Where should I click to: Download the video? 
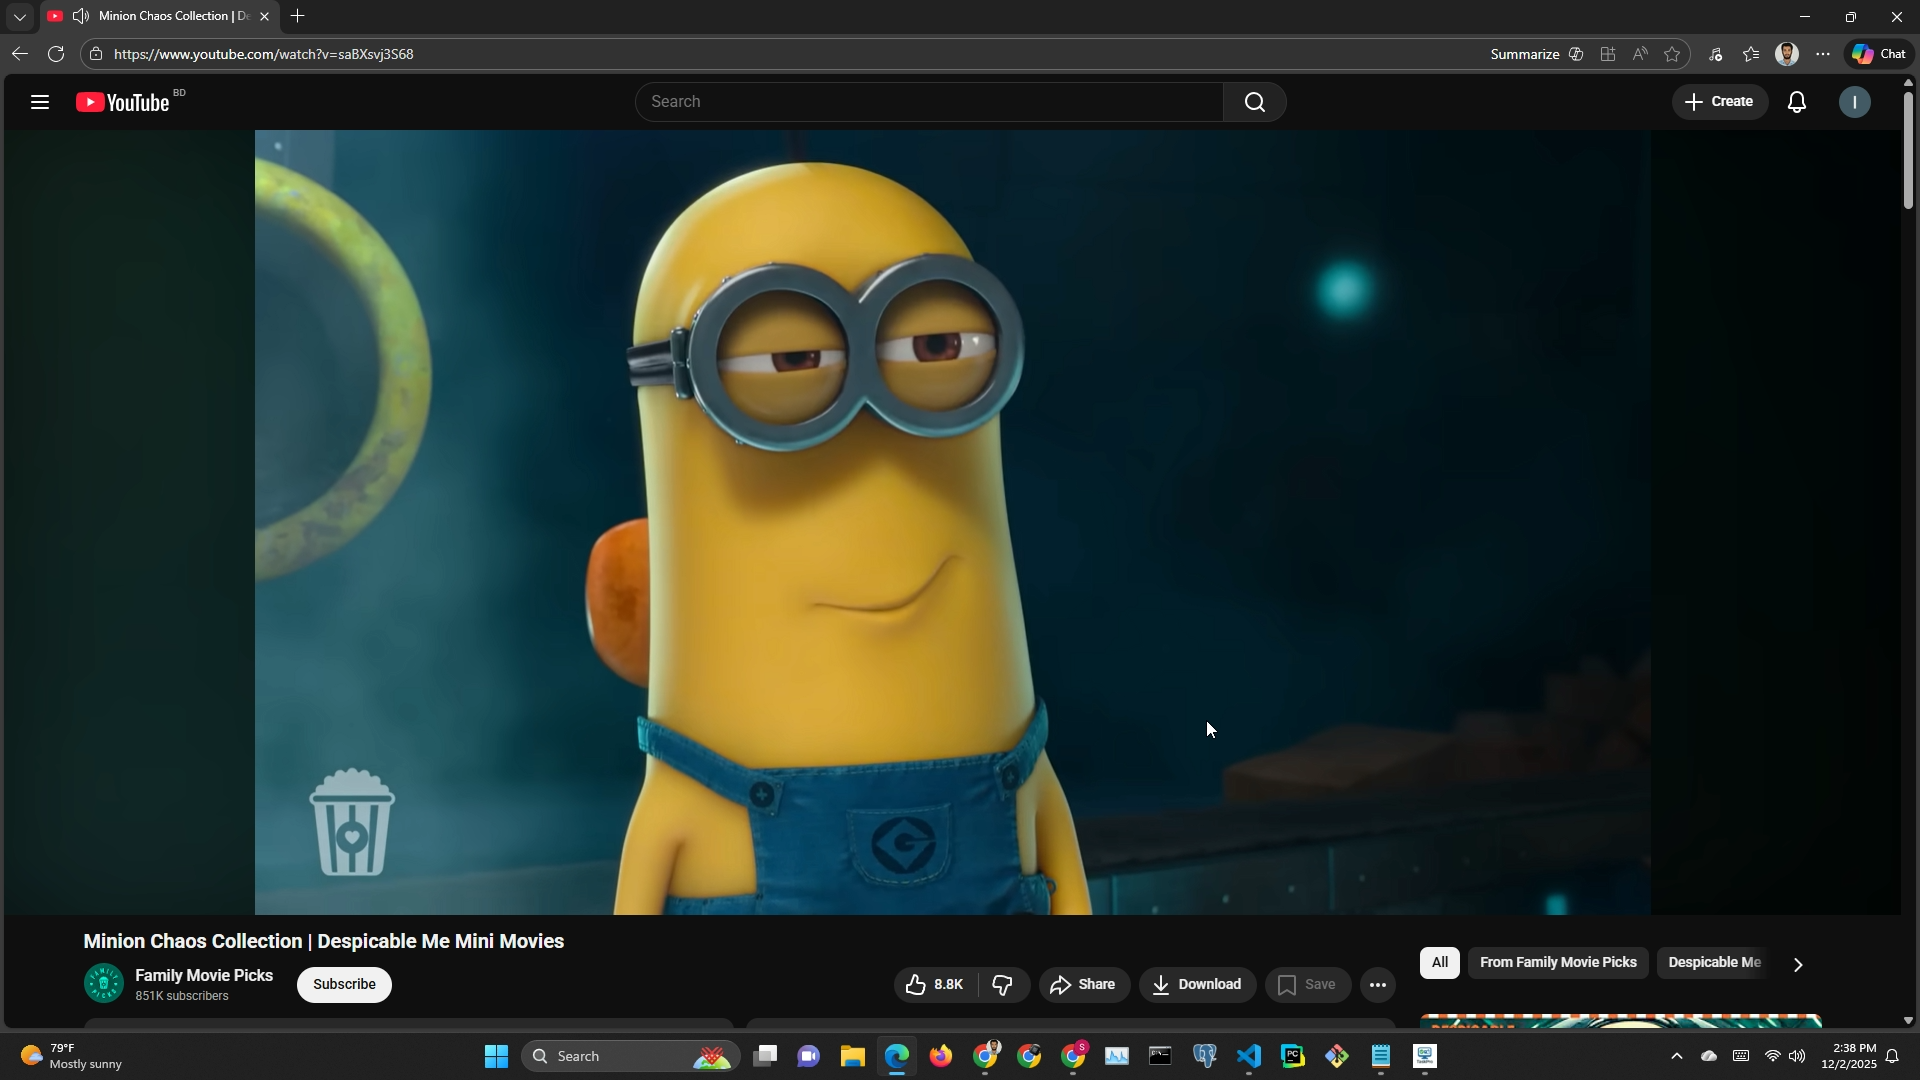coord(1197,985)
